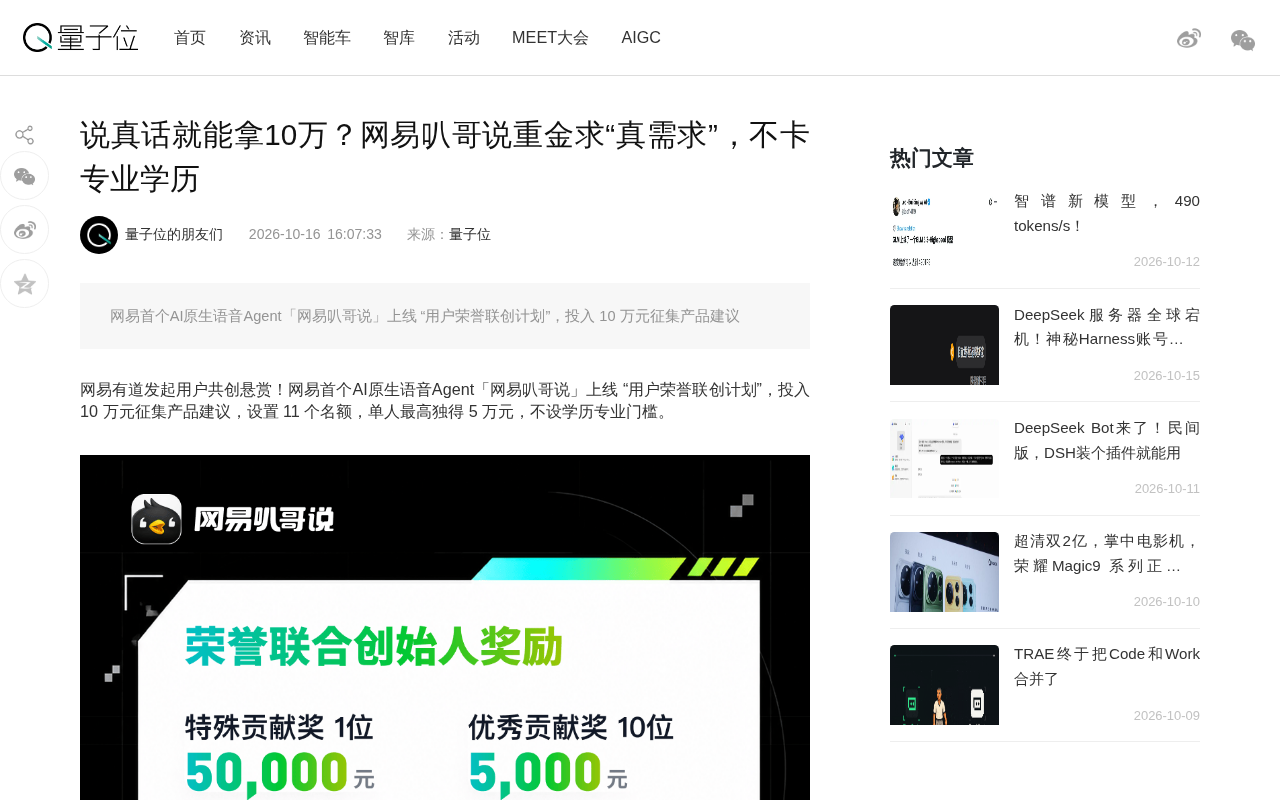Click the article title 说真话就能拿10万
This screenshot has height=800, width=1280.
[445, 156]
